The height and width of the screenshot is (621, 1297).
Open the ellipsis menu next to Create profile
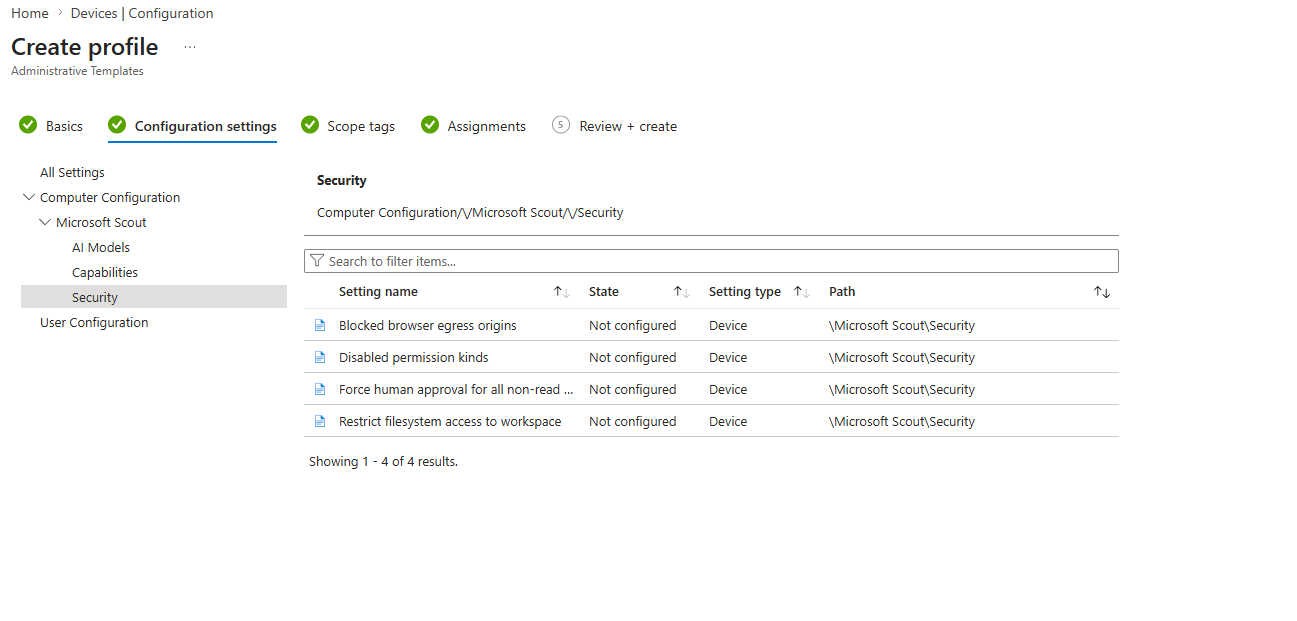click(190, 47)
